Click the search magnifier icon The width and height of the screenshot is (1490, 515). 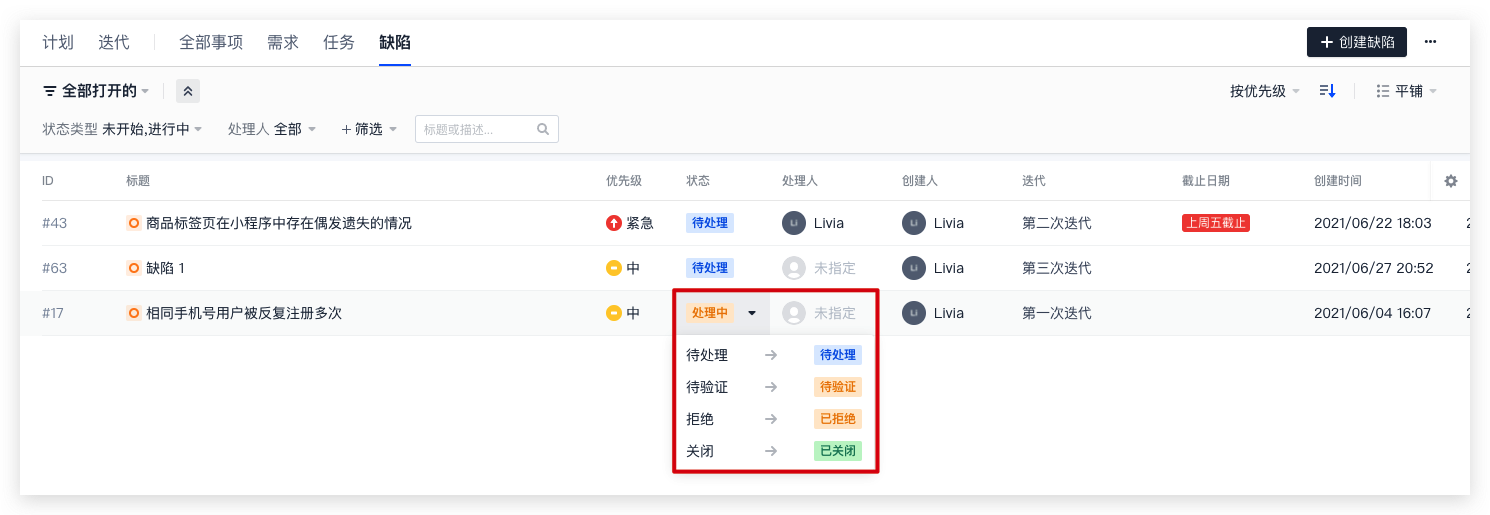point(543,129)
